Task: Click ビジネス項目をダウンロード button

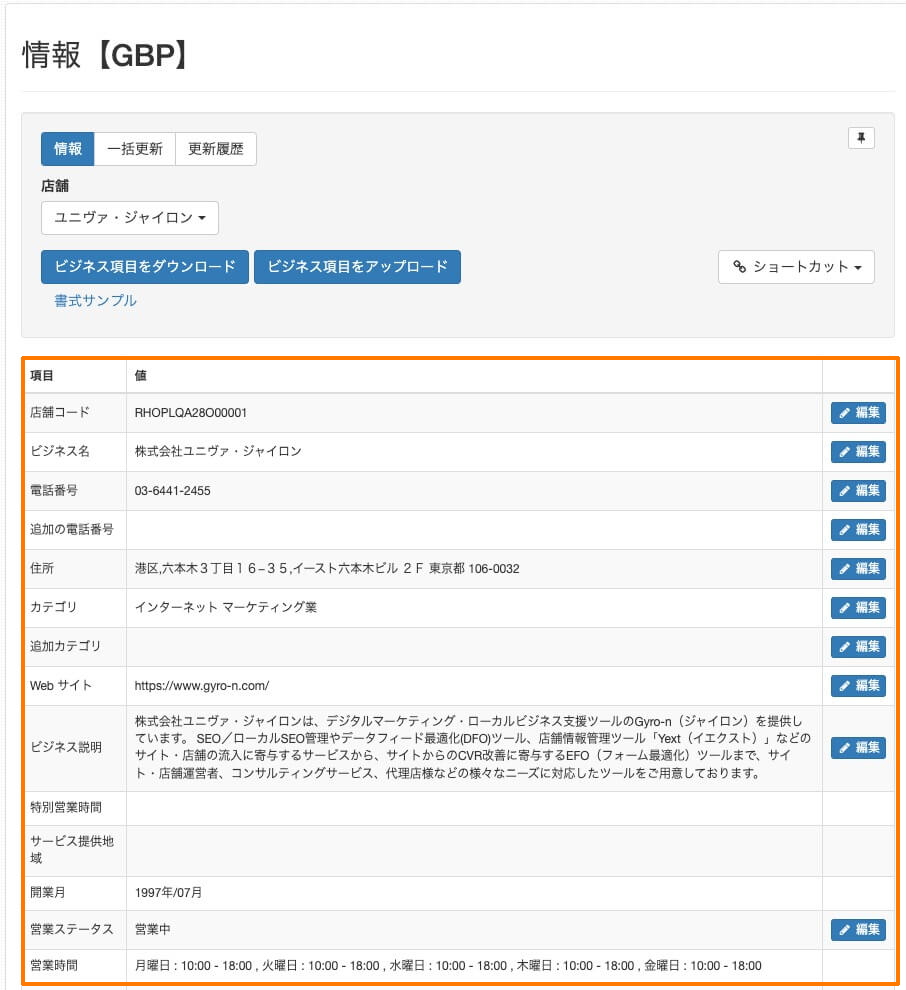Action: 145,267
